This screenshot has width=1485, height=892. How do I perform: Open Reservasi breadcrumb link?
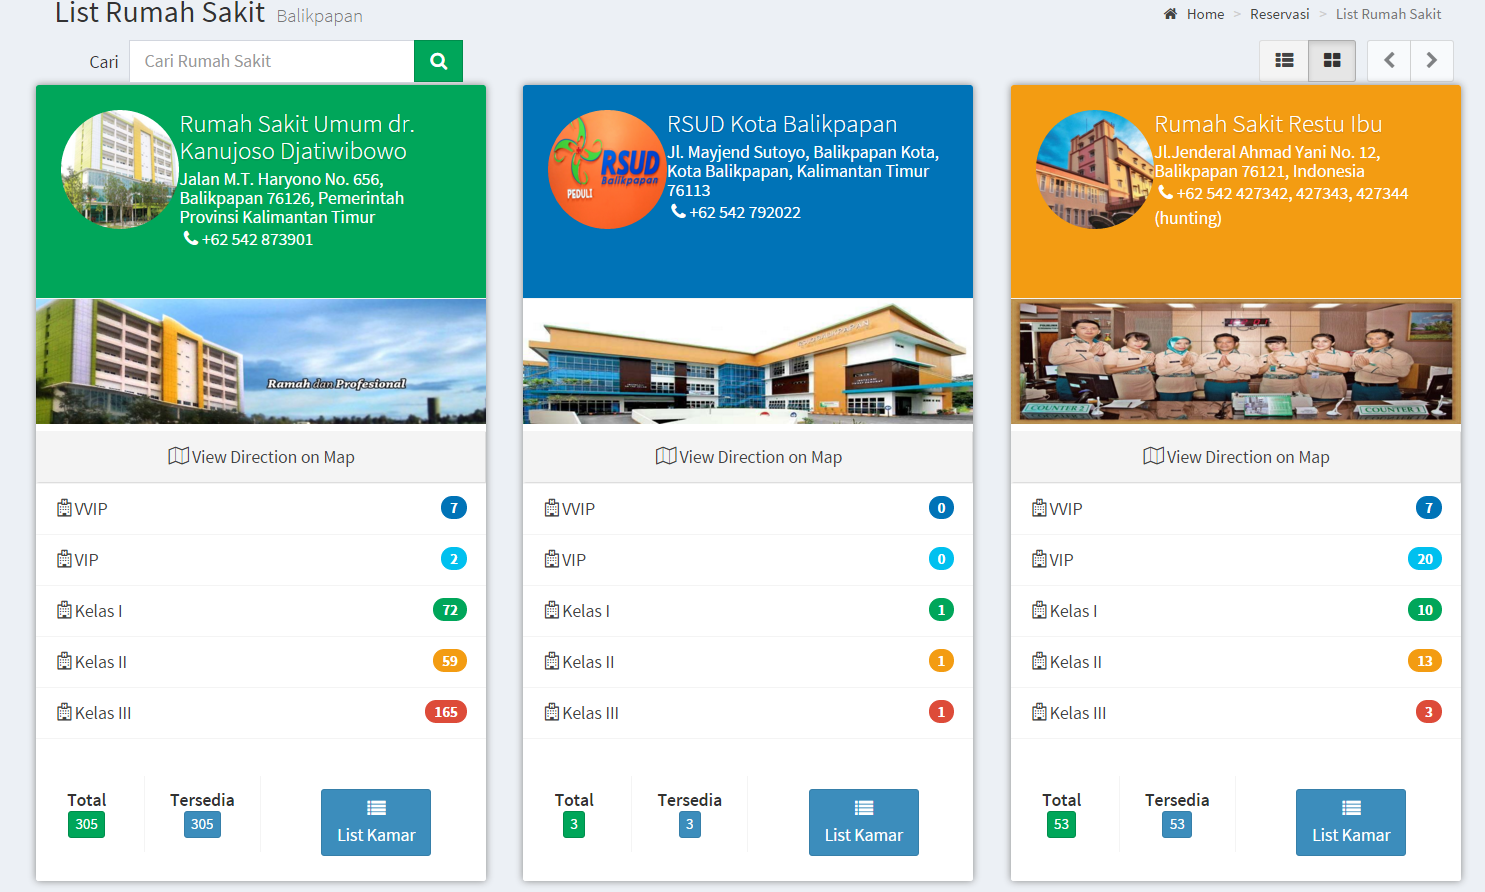1279,14
